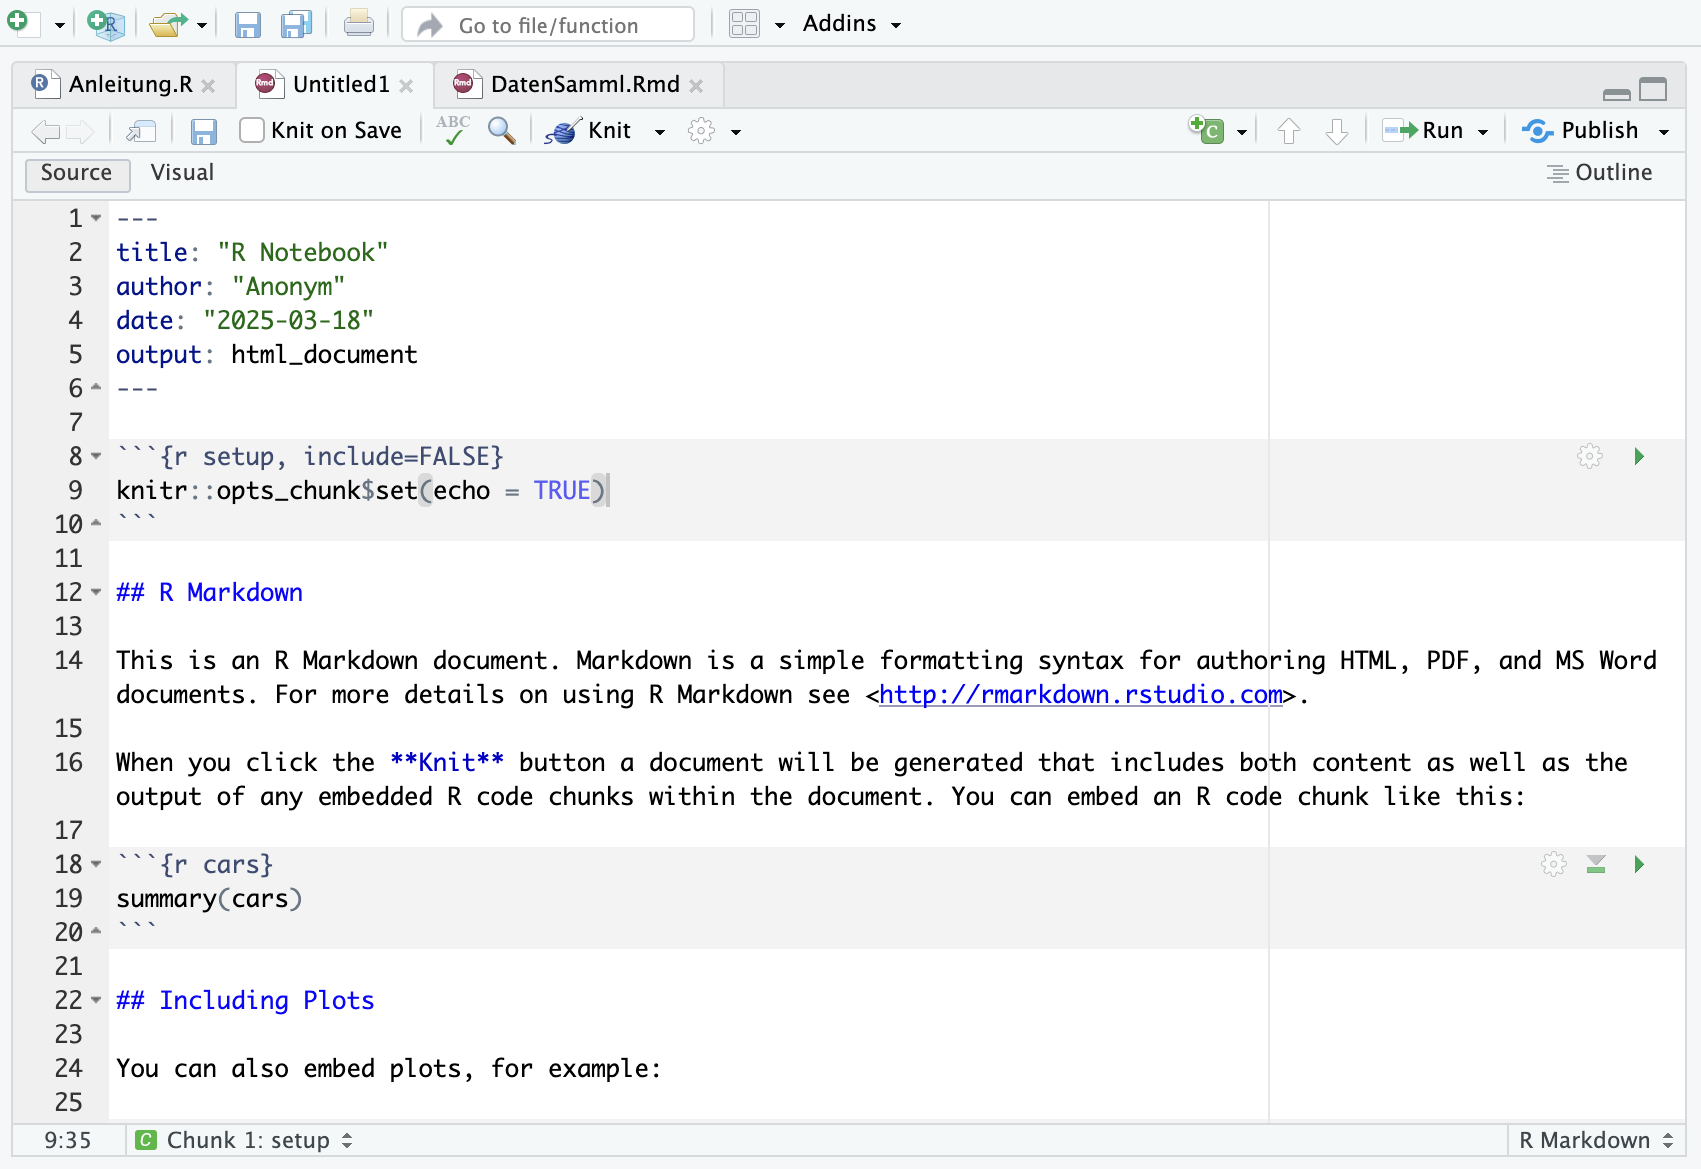Image resolution: width=1701 pixels, height=1169 pixels.
Task: Open the panes layout dropdown arrow
Action: click(x=780, y=25)
